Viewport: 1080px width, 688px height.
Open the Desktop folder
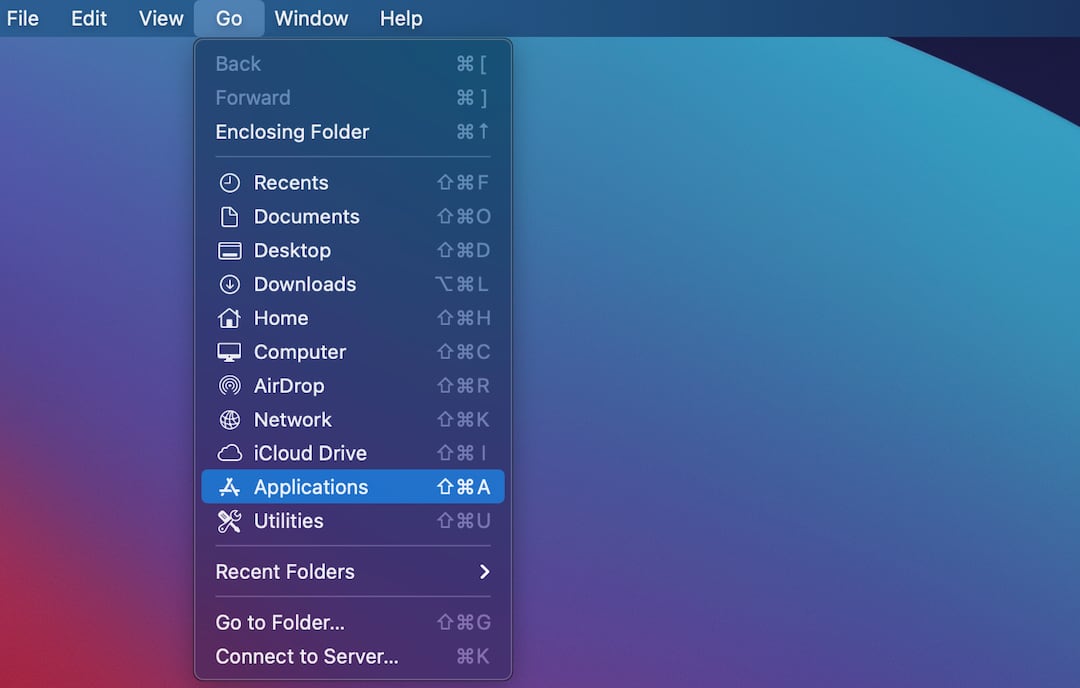[290, 250]
